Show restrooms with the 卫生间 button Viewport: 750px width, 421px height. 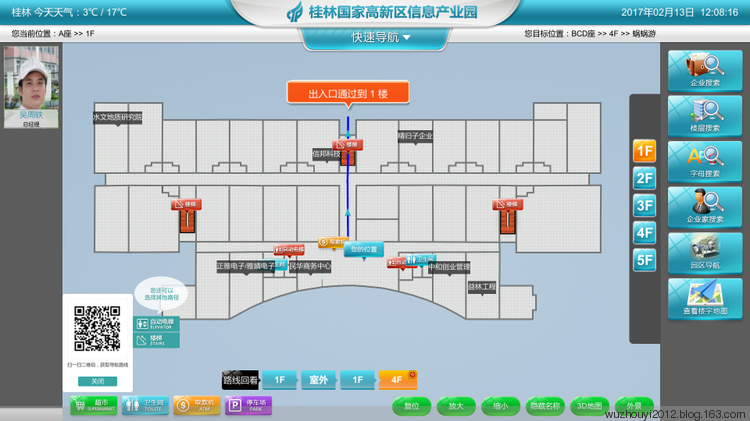point(144,405)
